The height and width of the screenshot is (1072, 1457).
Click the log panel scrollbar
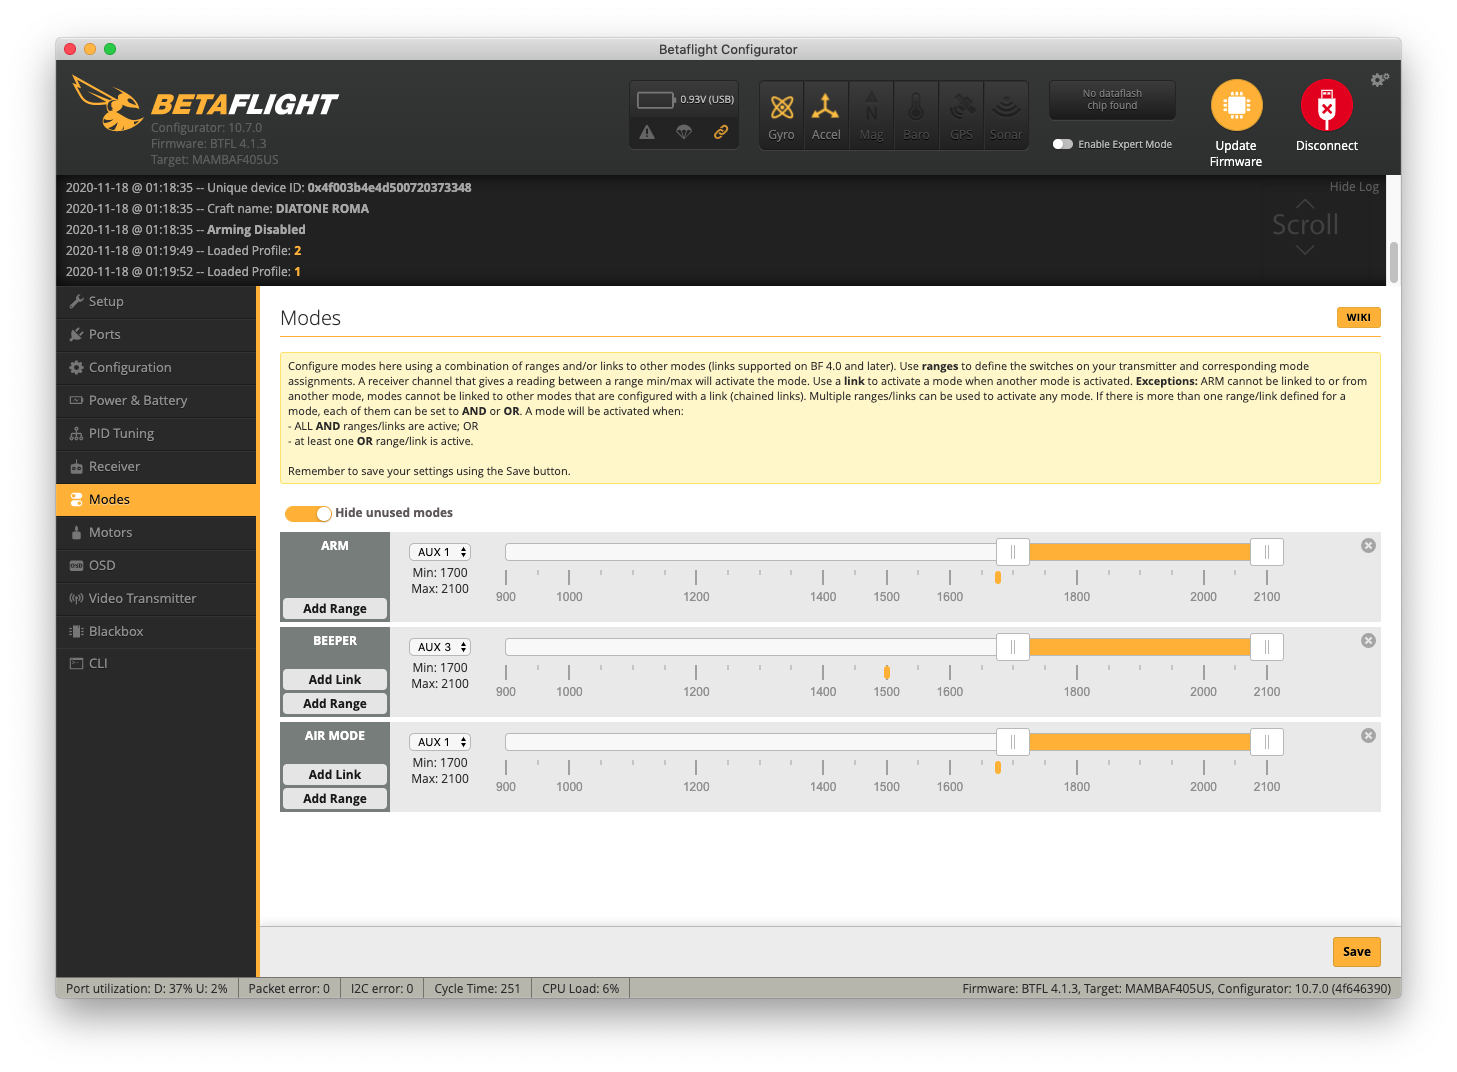click(1393, 262)
